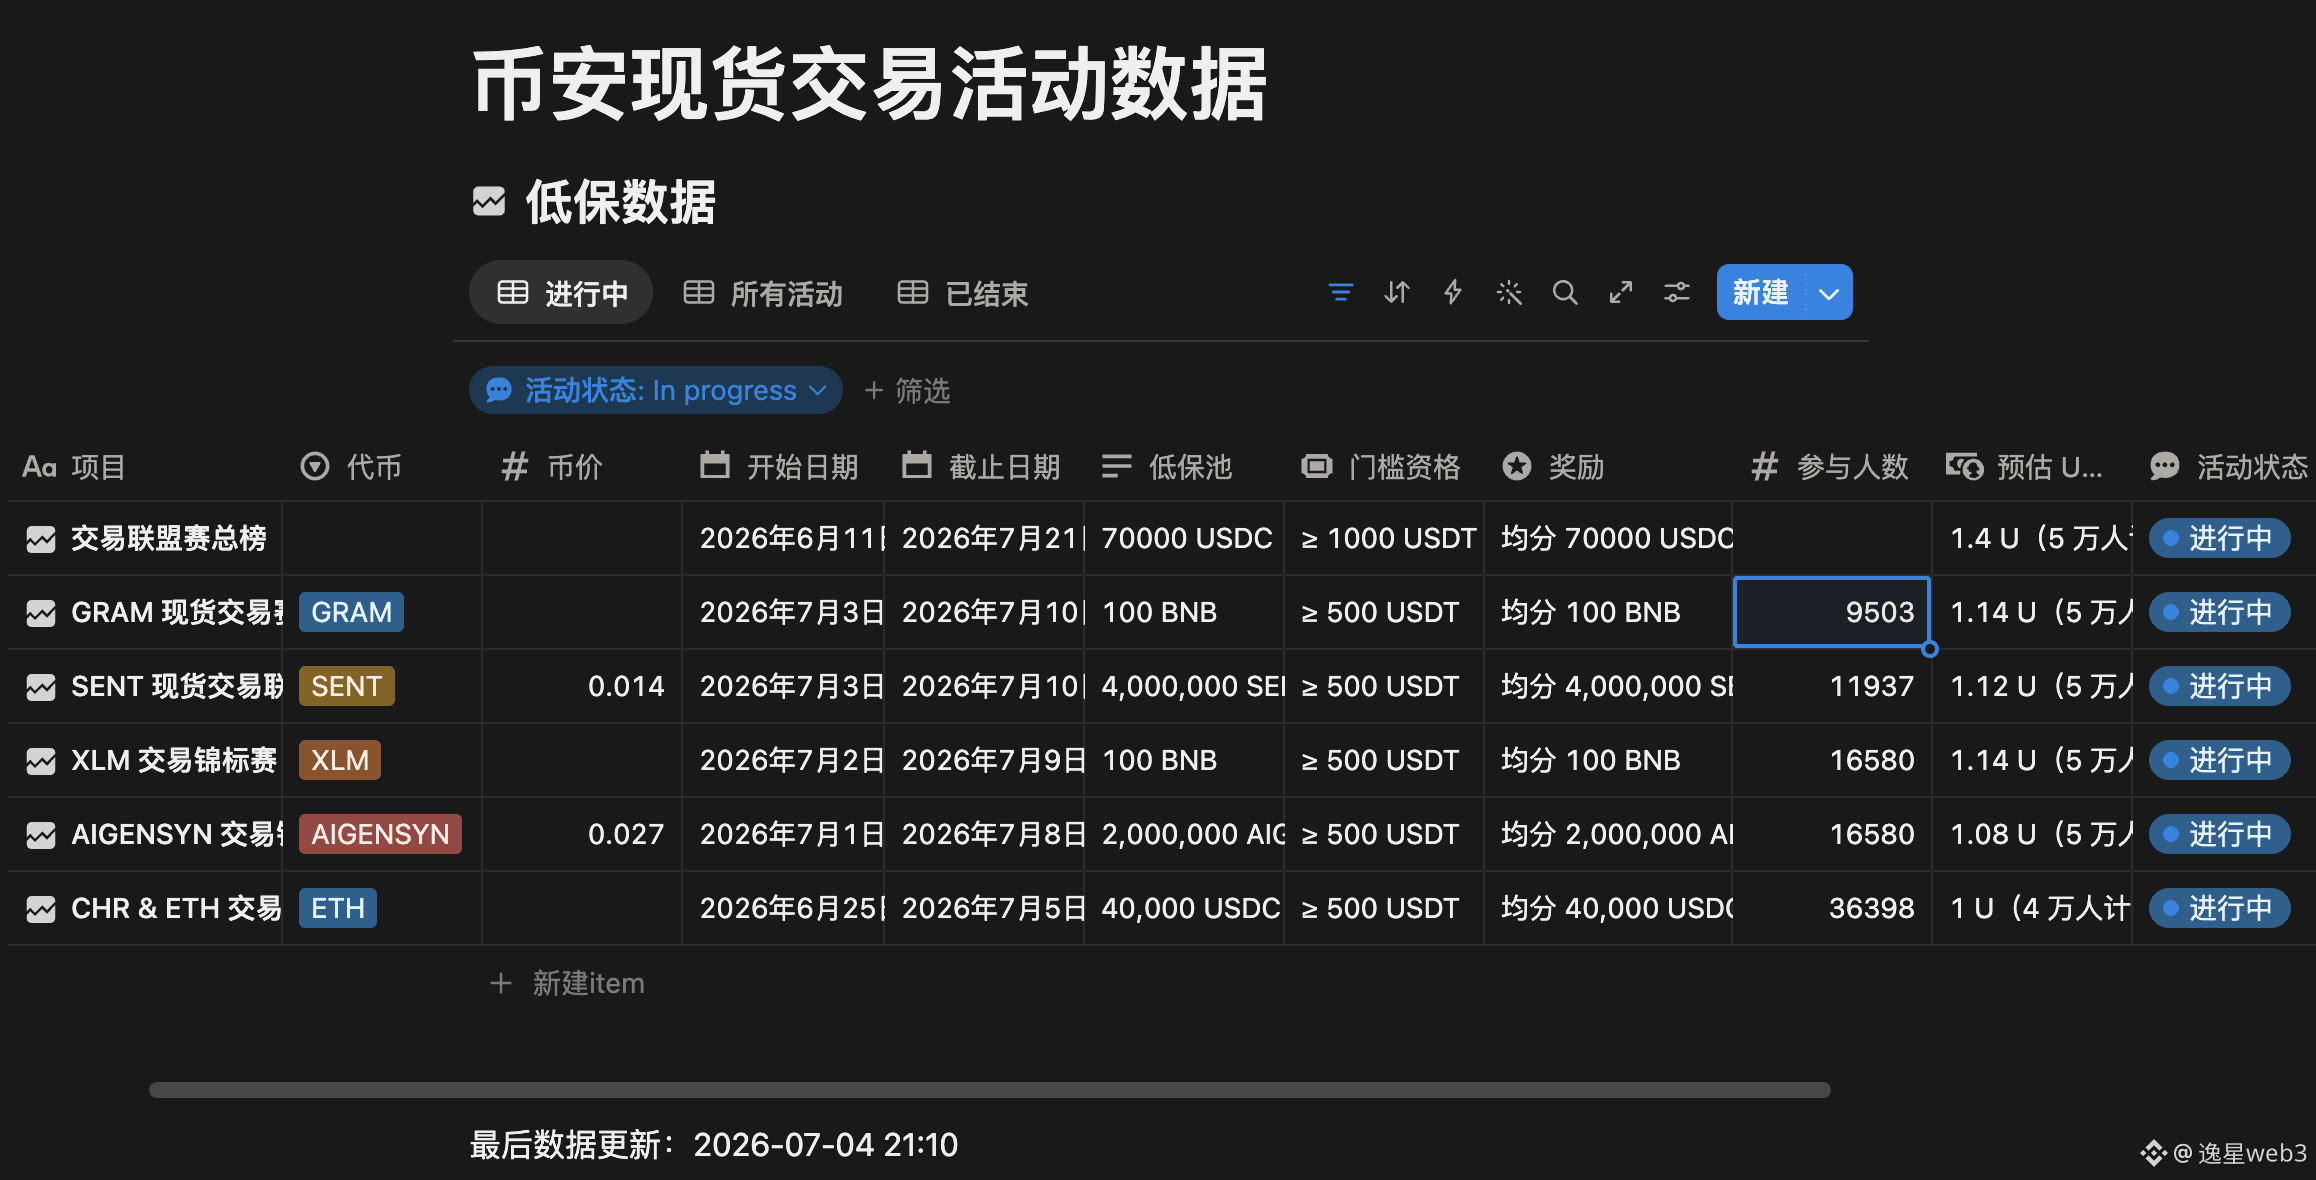This screenshot has width=2316, height=1180.
Task: Click page icon of CHR & ETH row
Action: click(x=41, y=909)
